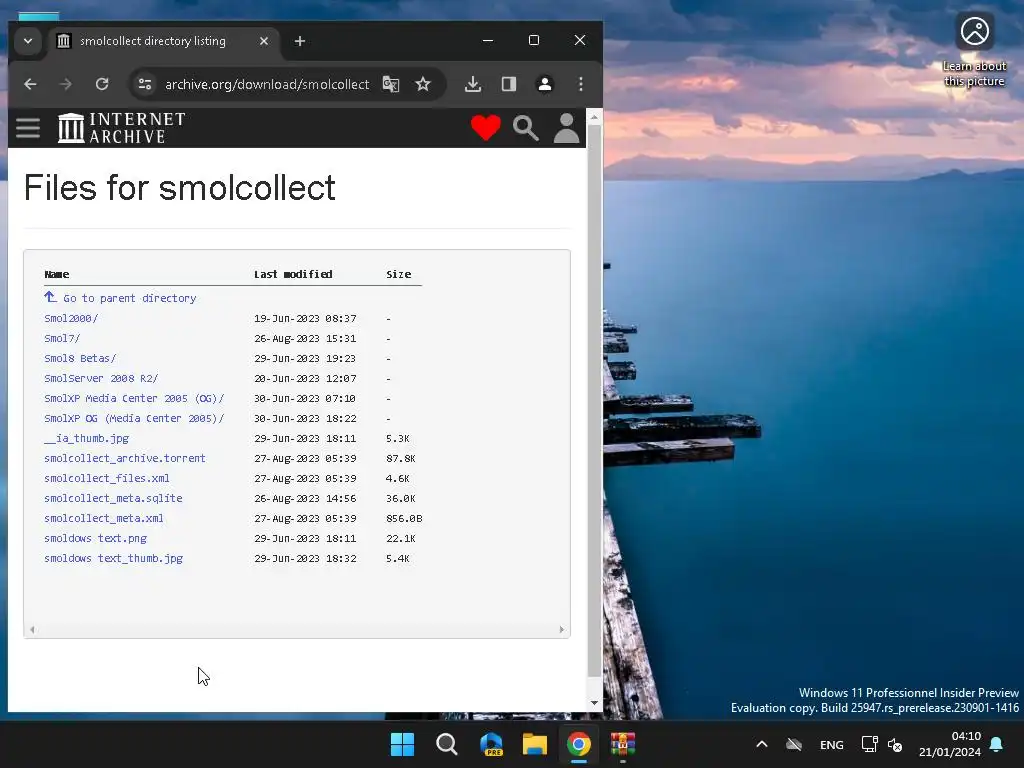This screenshot has height=768, width=1024.
Task: Open Chrome profile menu
Action: pyautogui.click(x=545, y=84)
